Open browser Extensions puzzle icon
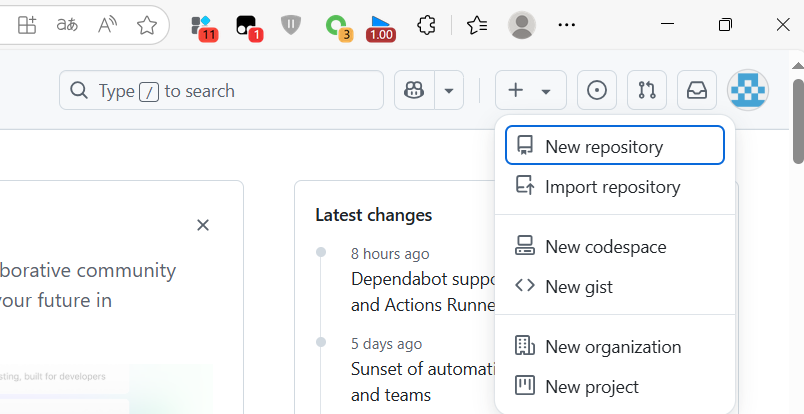This screenshot has width=804, height=414. pyautogui.click(x=427, y=26)
